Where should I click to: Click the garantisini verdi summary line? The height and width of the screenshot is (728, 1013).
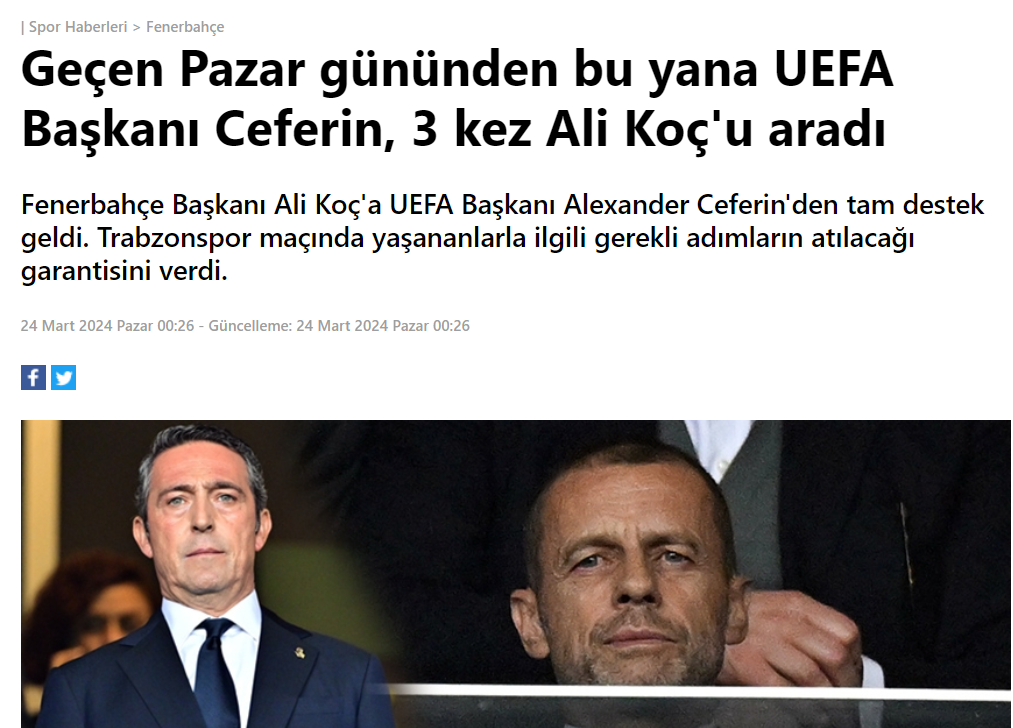(125, 271)
